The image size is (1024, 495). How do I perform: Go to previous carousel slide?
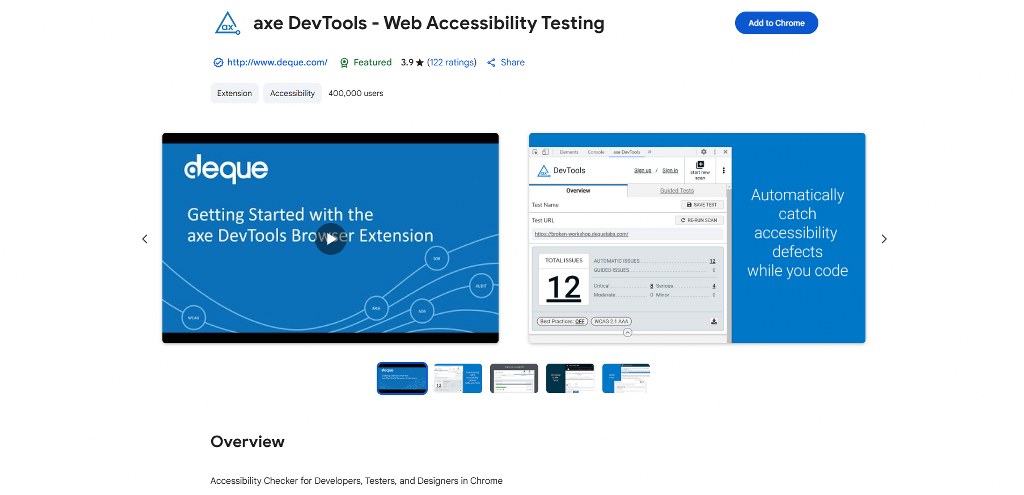(144, 239)
